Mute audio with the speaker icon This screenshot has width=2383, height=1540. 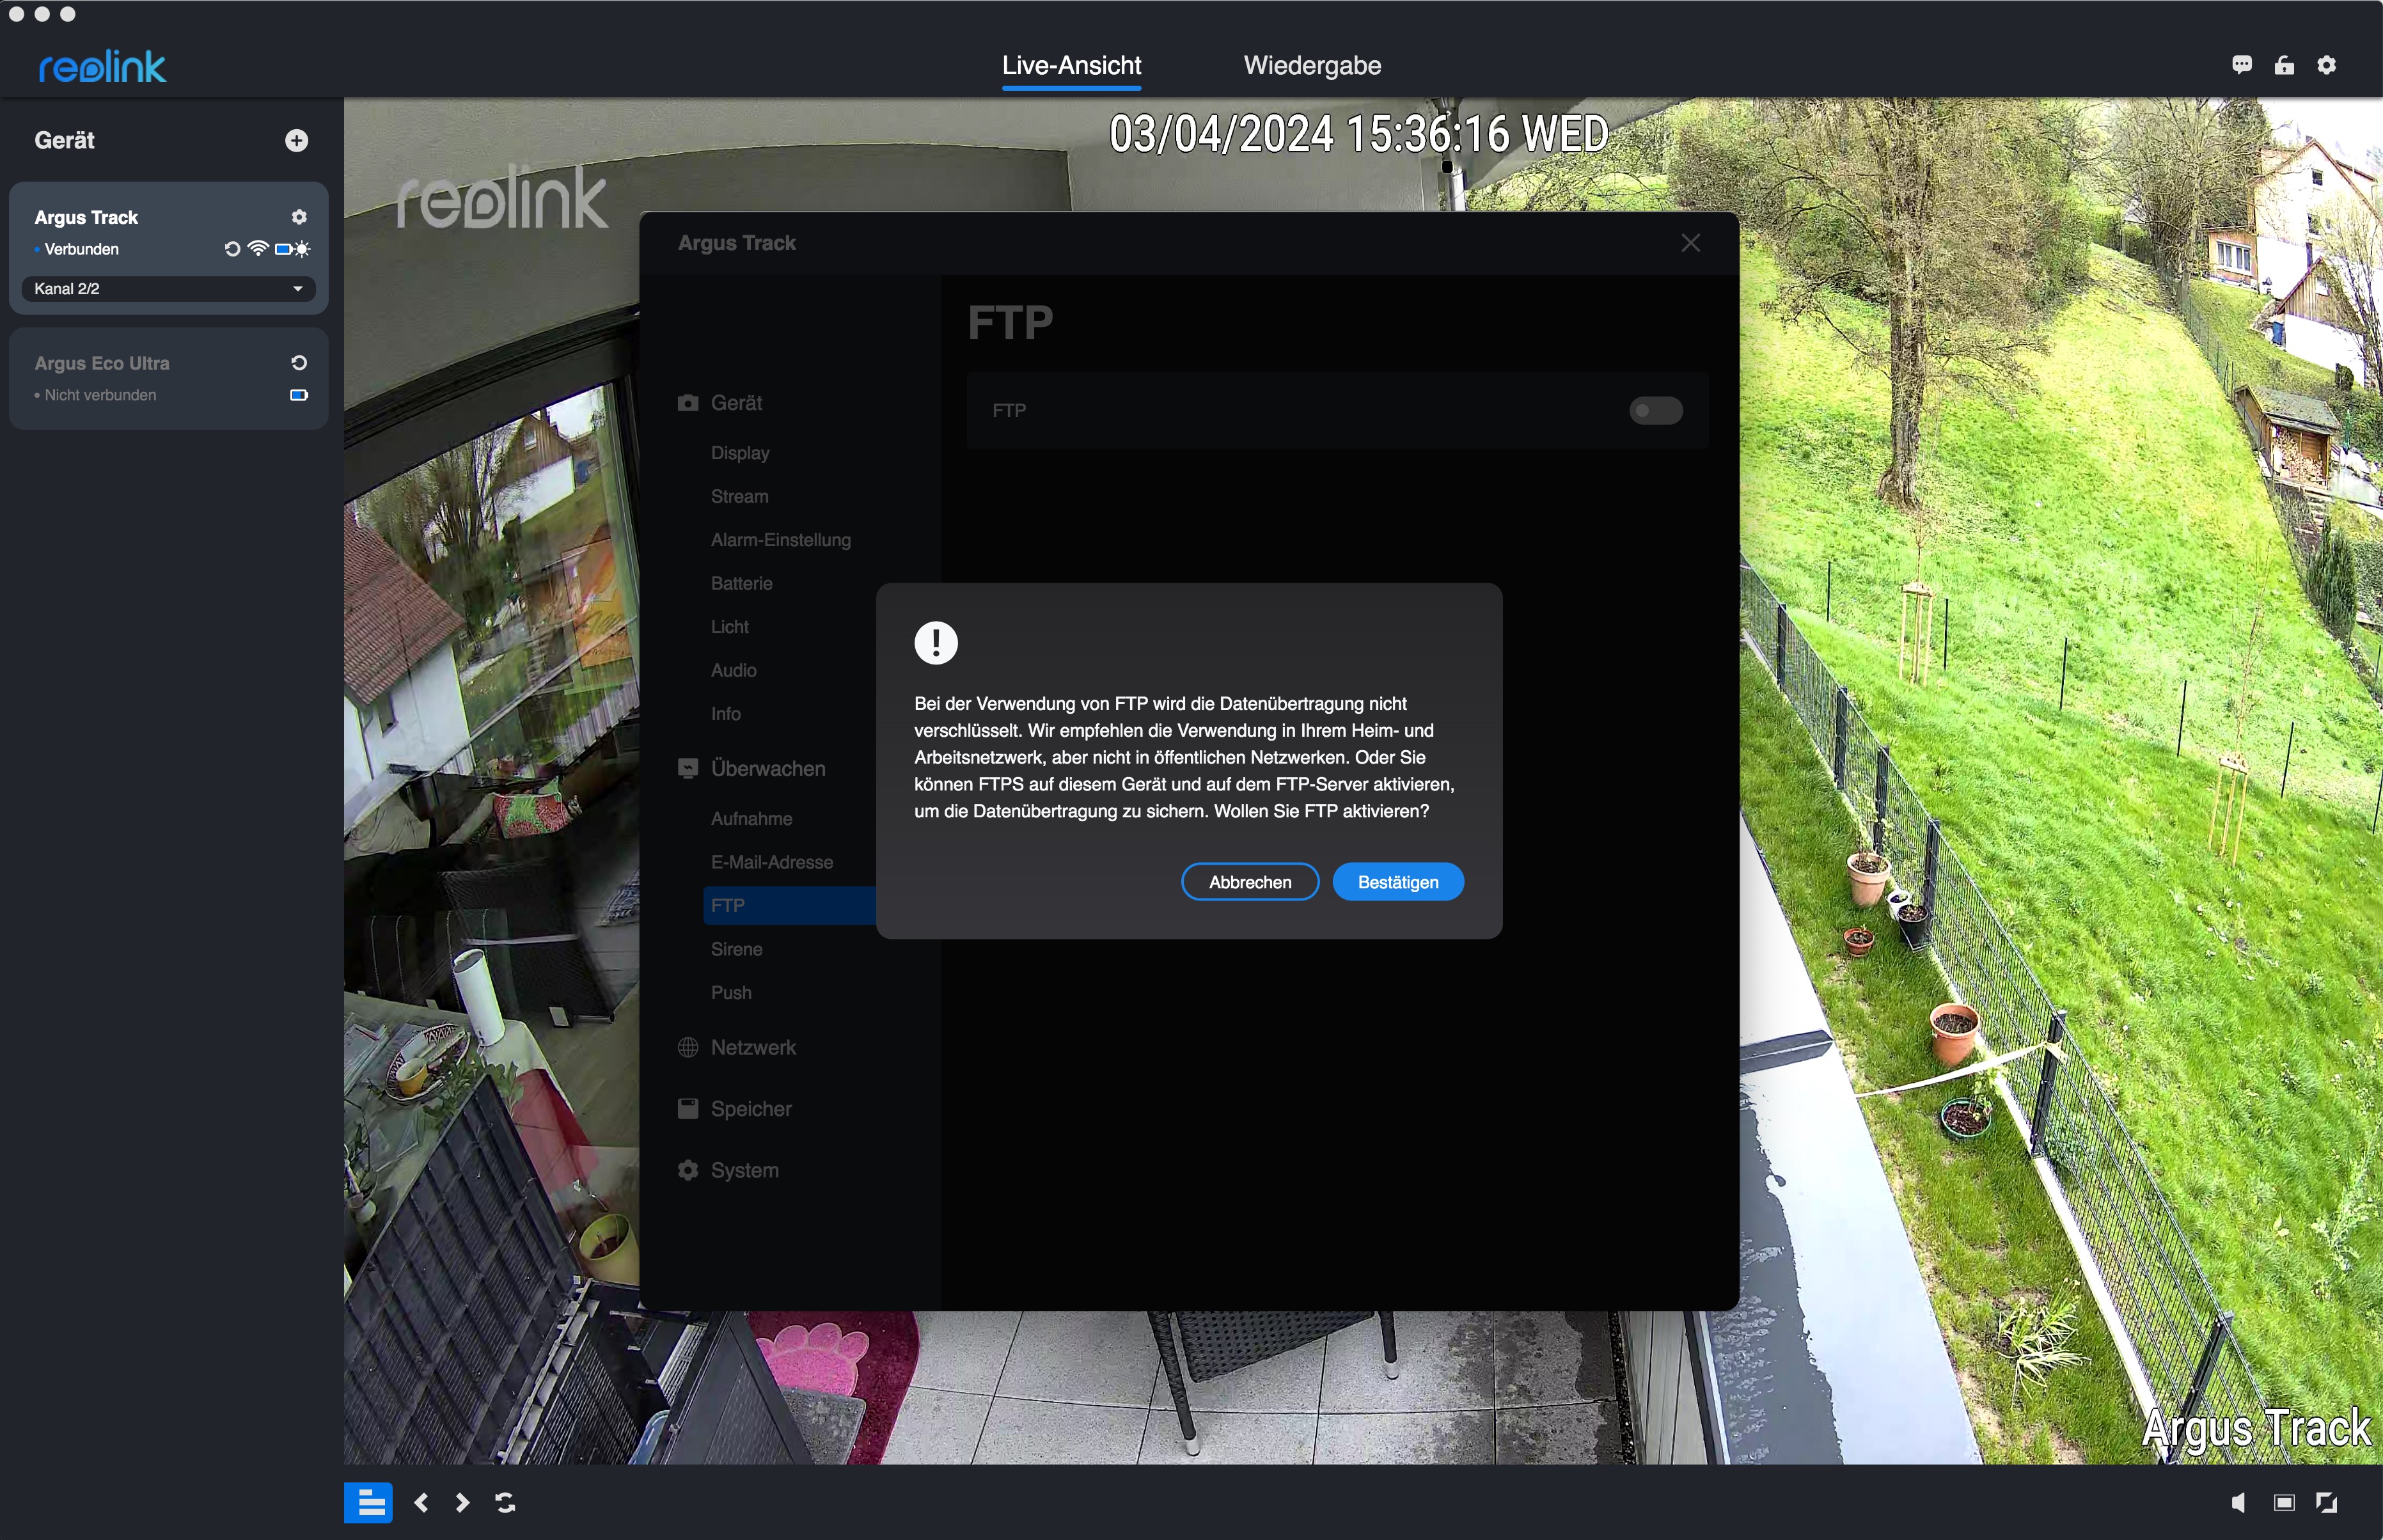[2238, 1502]
